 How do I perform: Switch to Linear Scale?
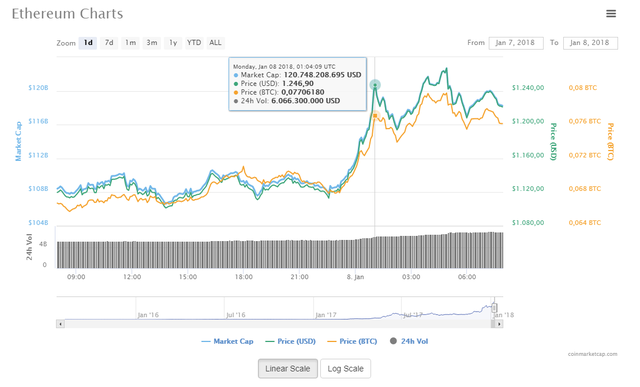288,369
